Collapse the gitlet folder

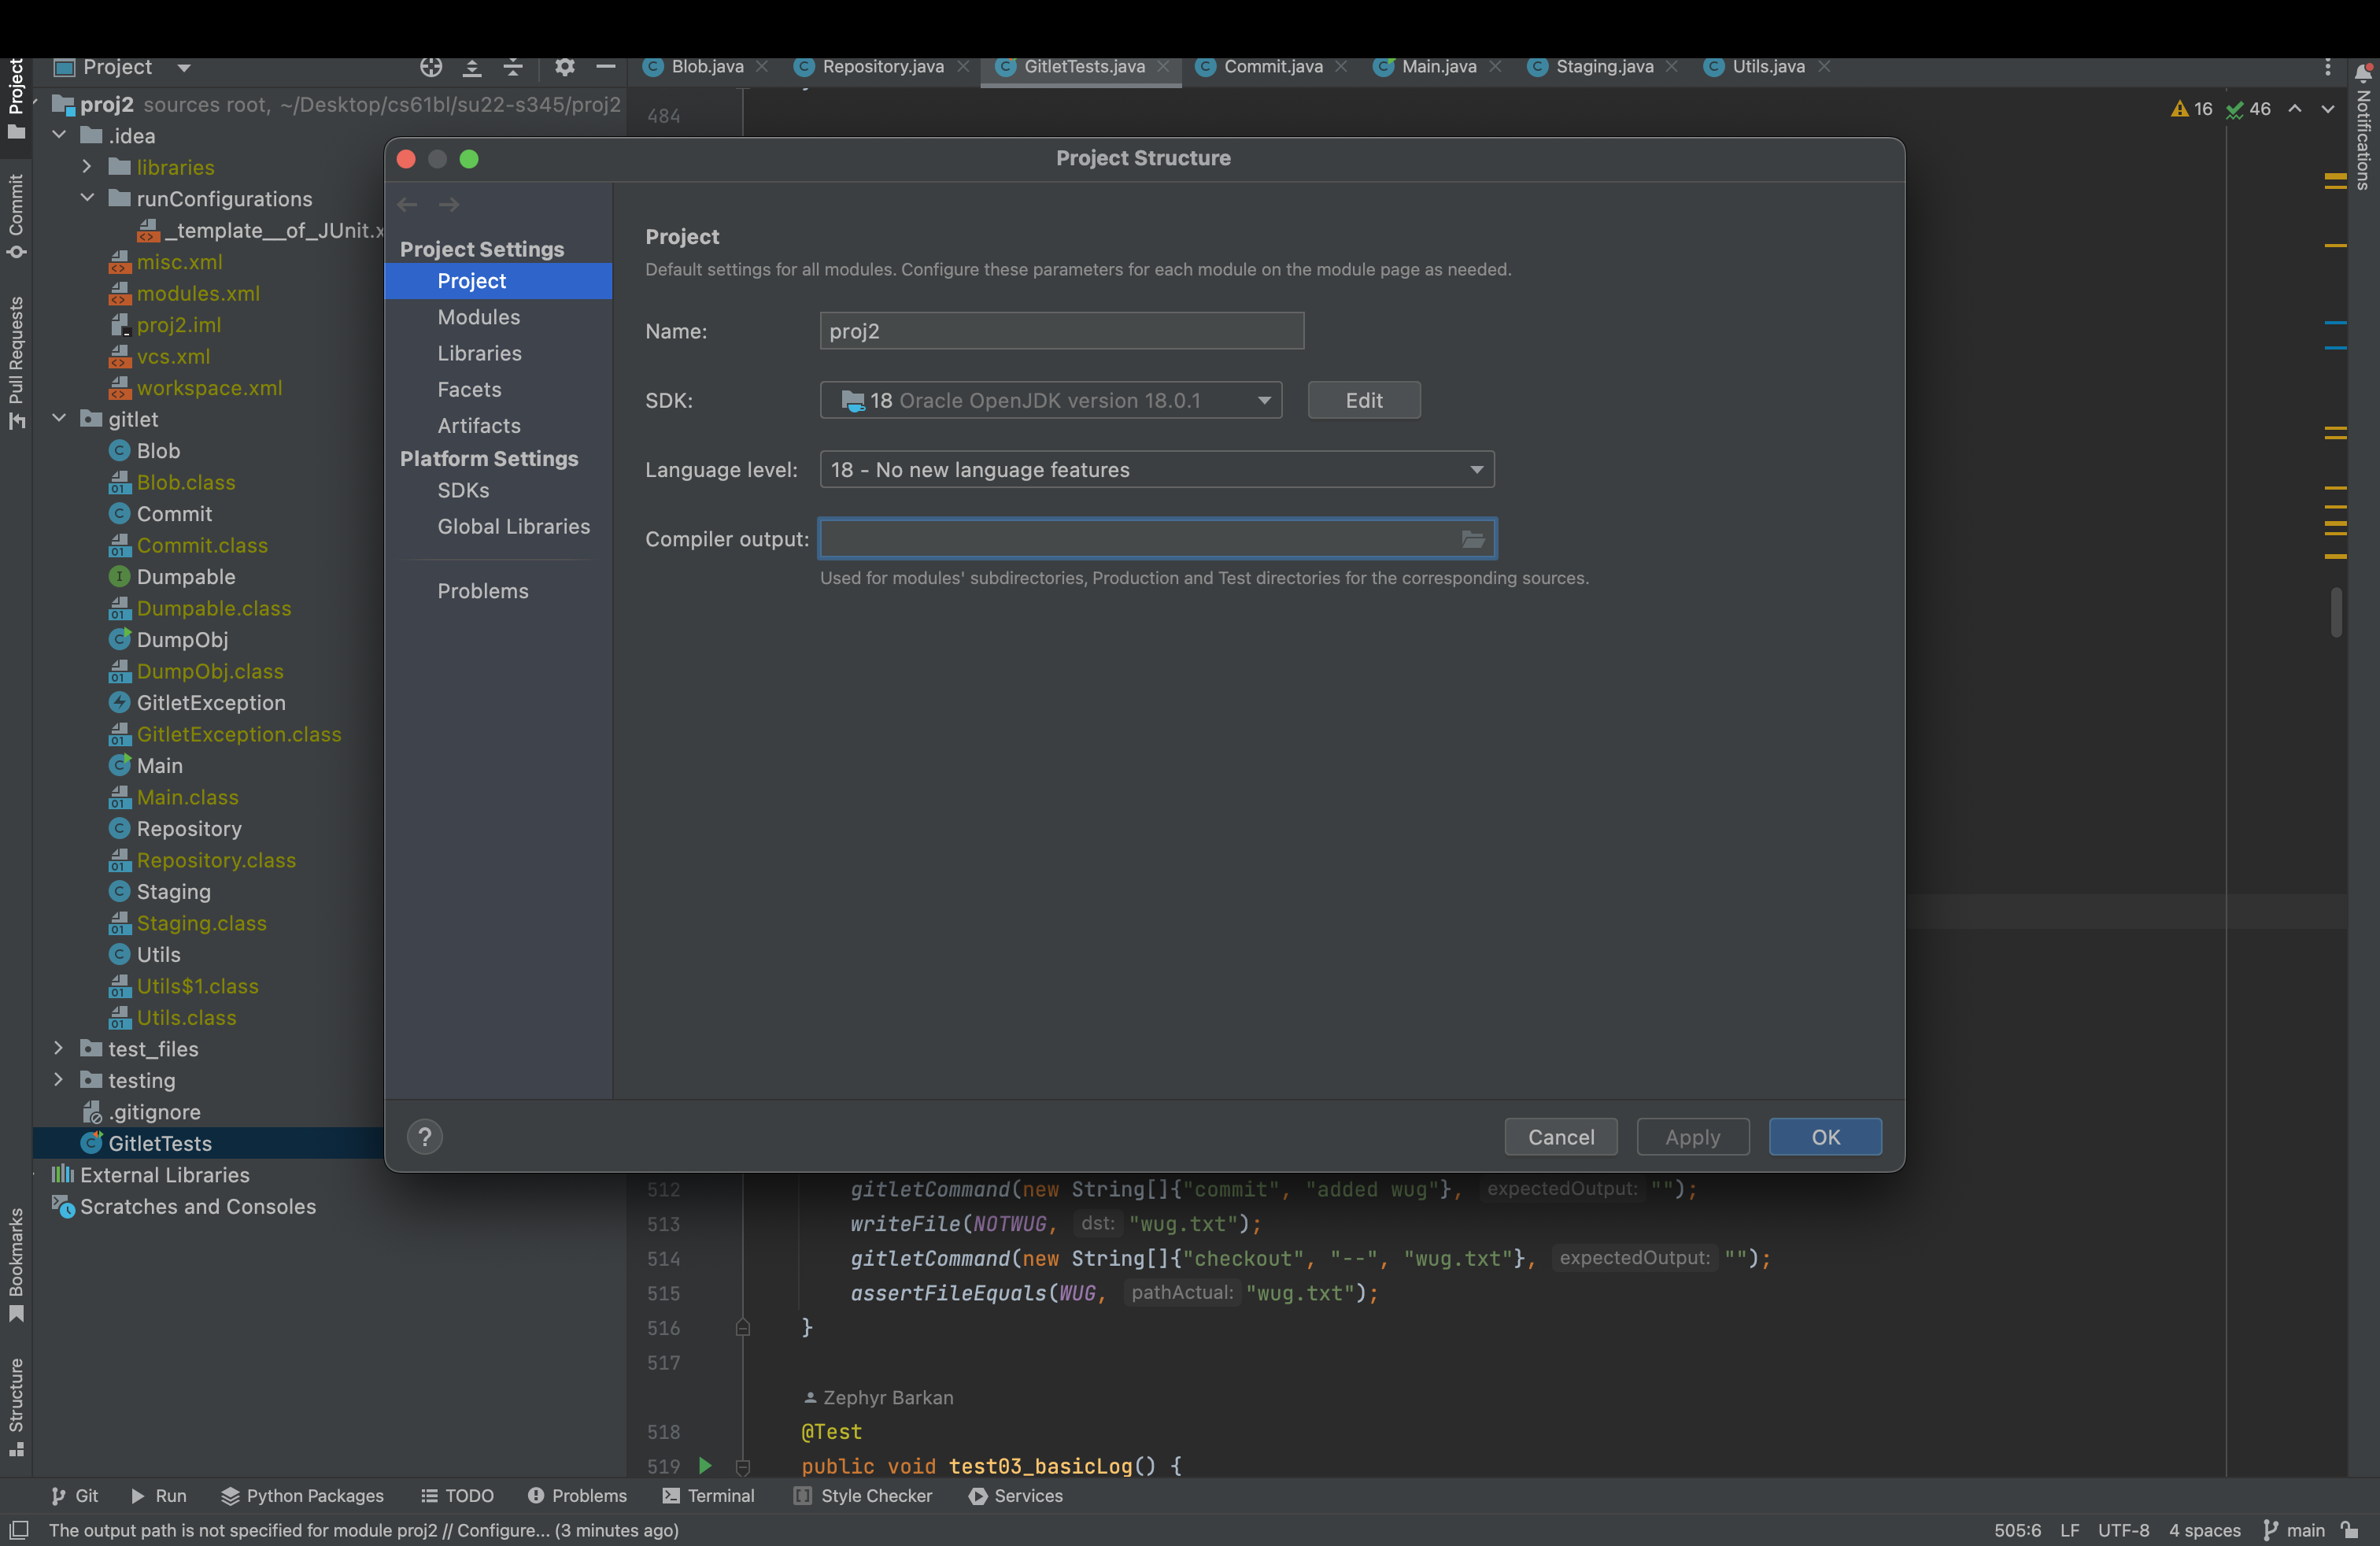(x=59, y=419)
